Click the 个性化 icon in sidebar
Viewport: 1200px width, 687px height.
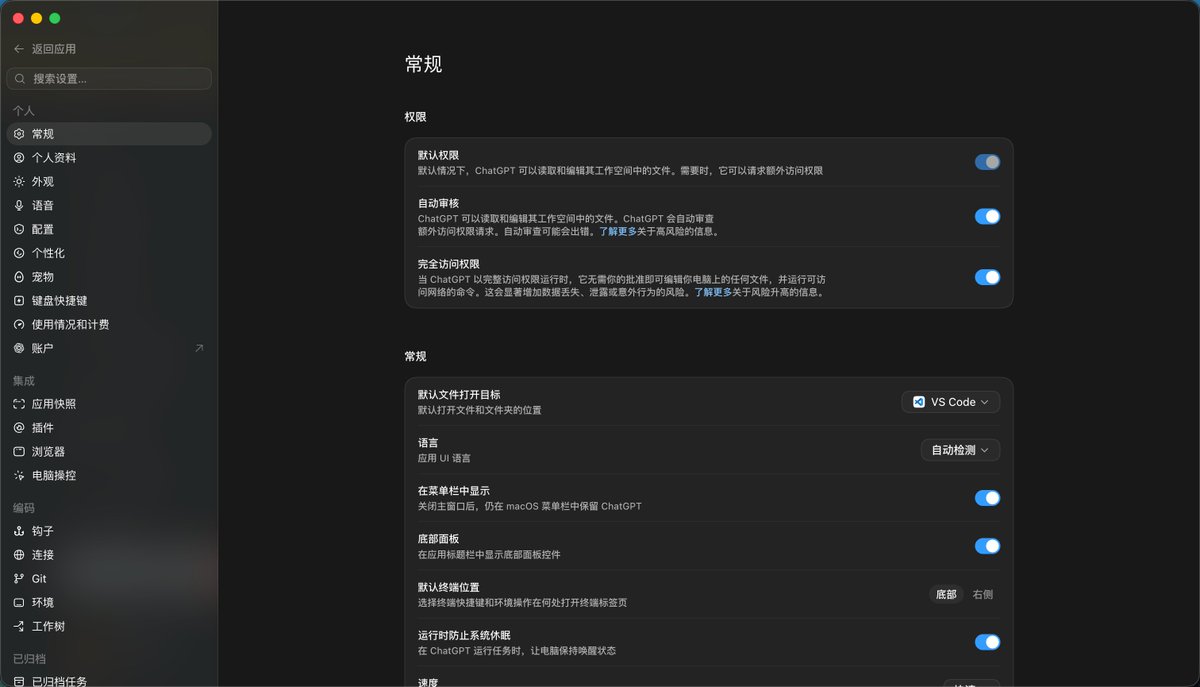[19, 254]
